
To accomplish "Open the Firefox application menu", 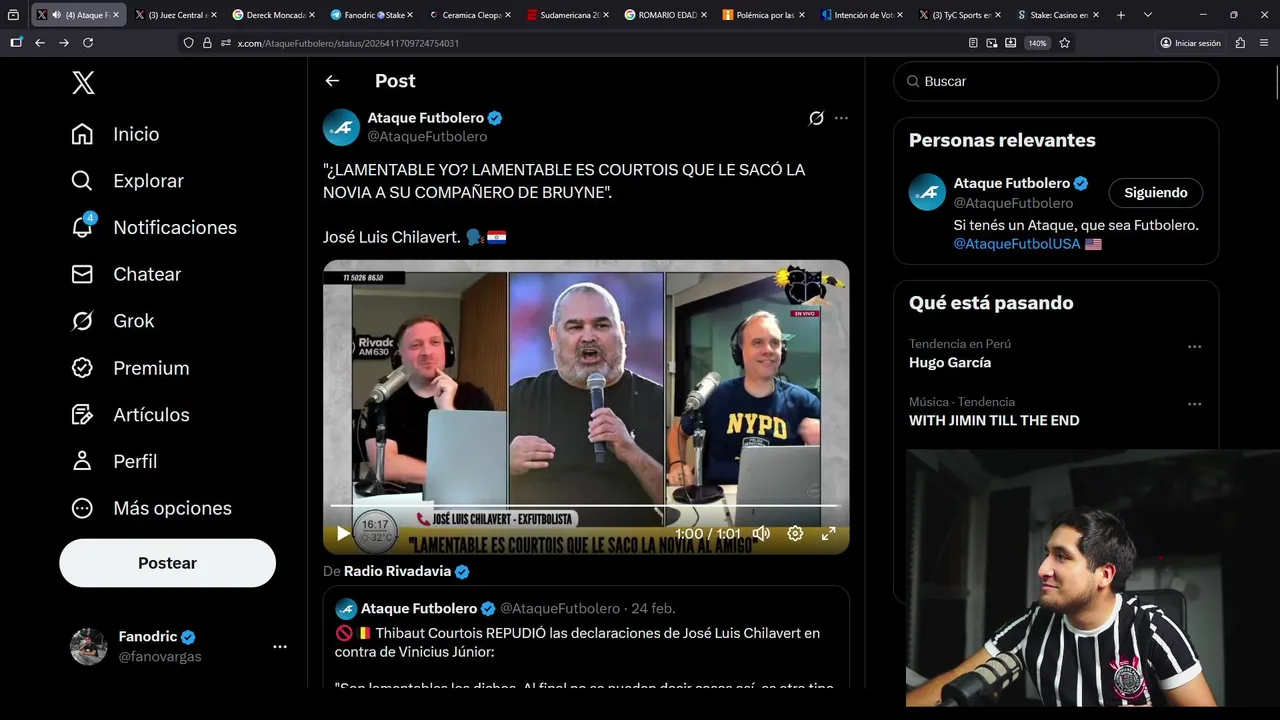I will point(1263,43).
